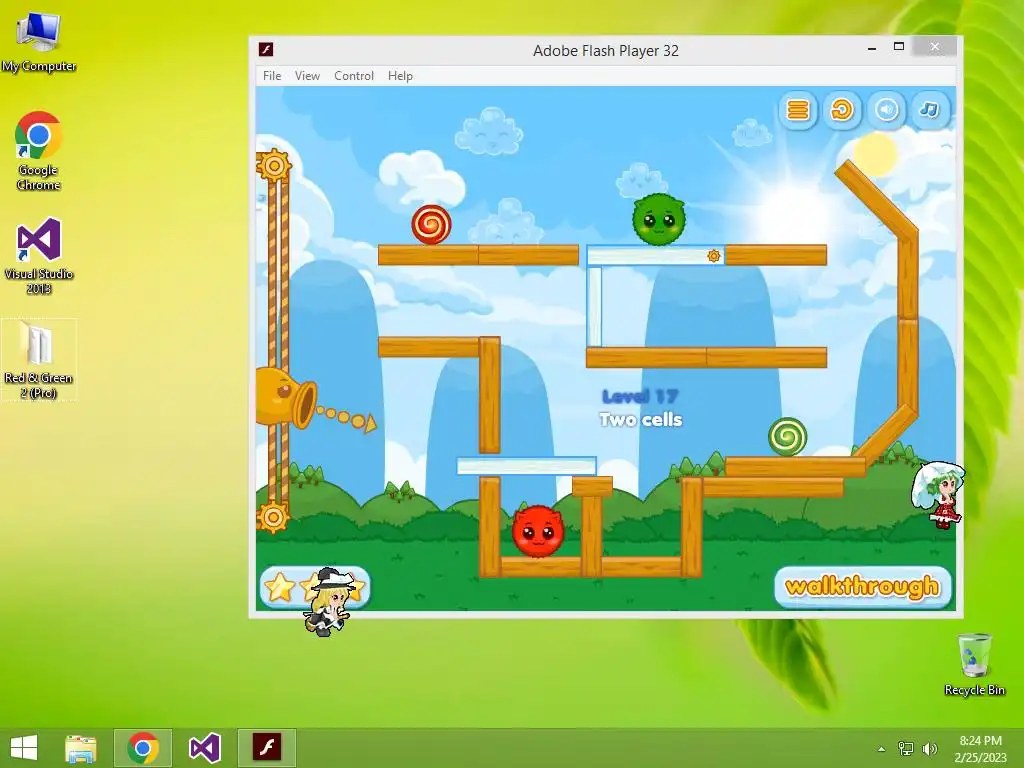1024x768 pixels.
Task: Open the volume tray icon
Action: [x=929, y=748]
